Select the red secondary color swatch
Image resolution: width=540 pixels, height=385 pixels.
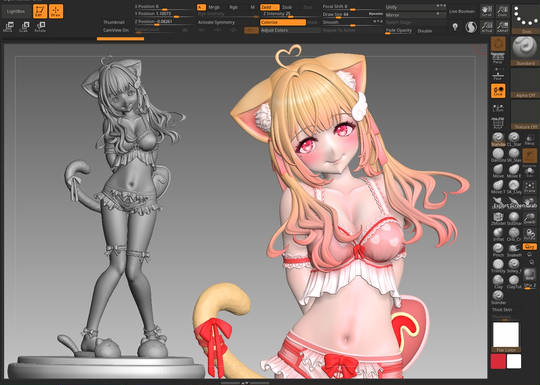[498, 362]
